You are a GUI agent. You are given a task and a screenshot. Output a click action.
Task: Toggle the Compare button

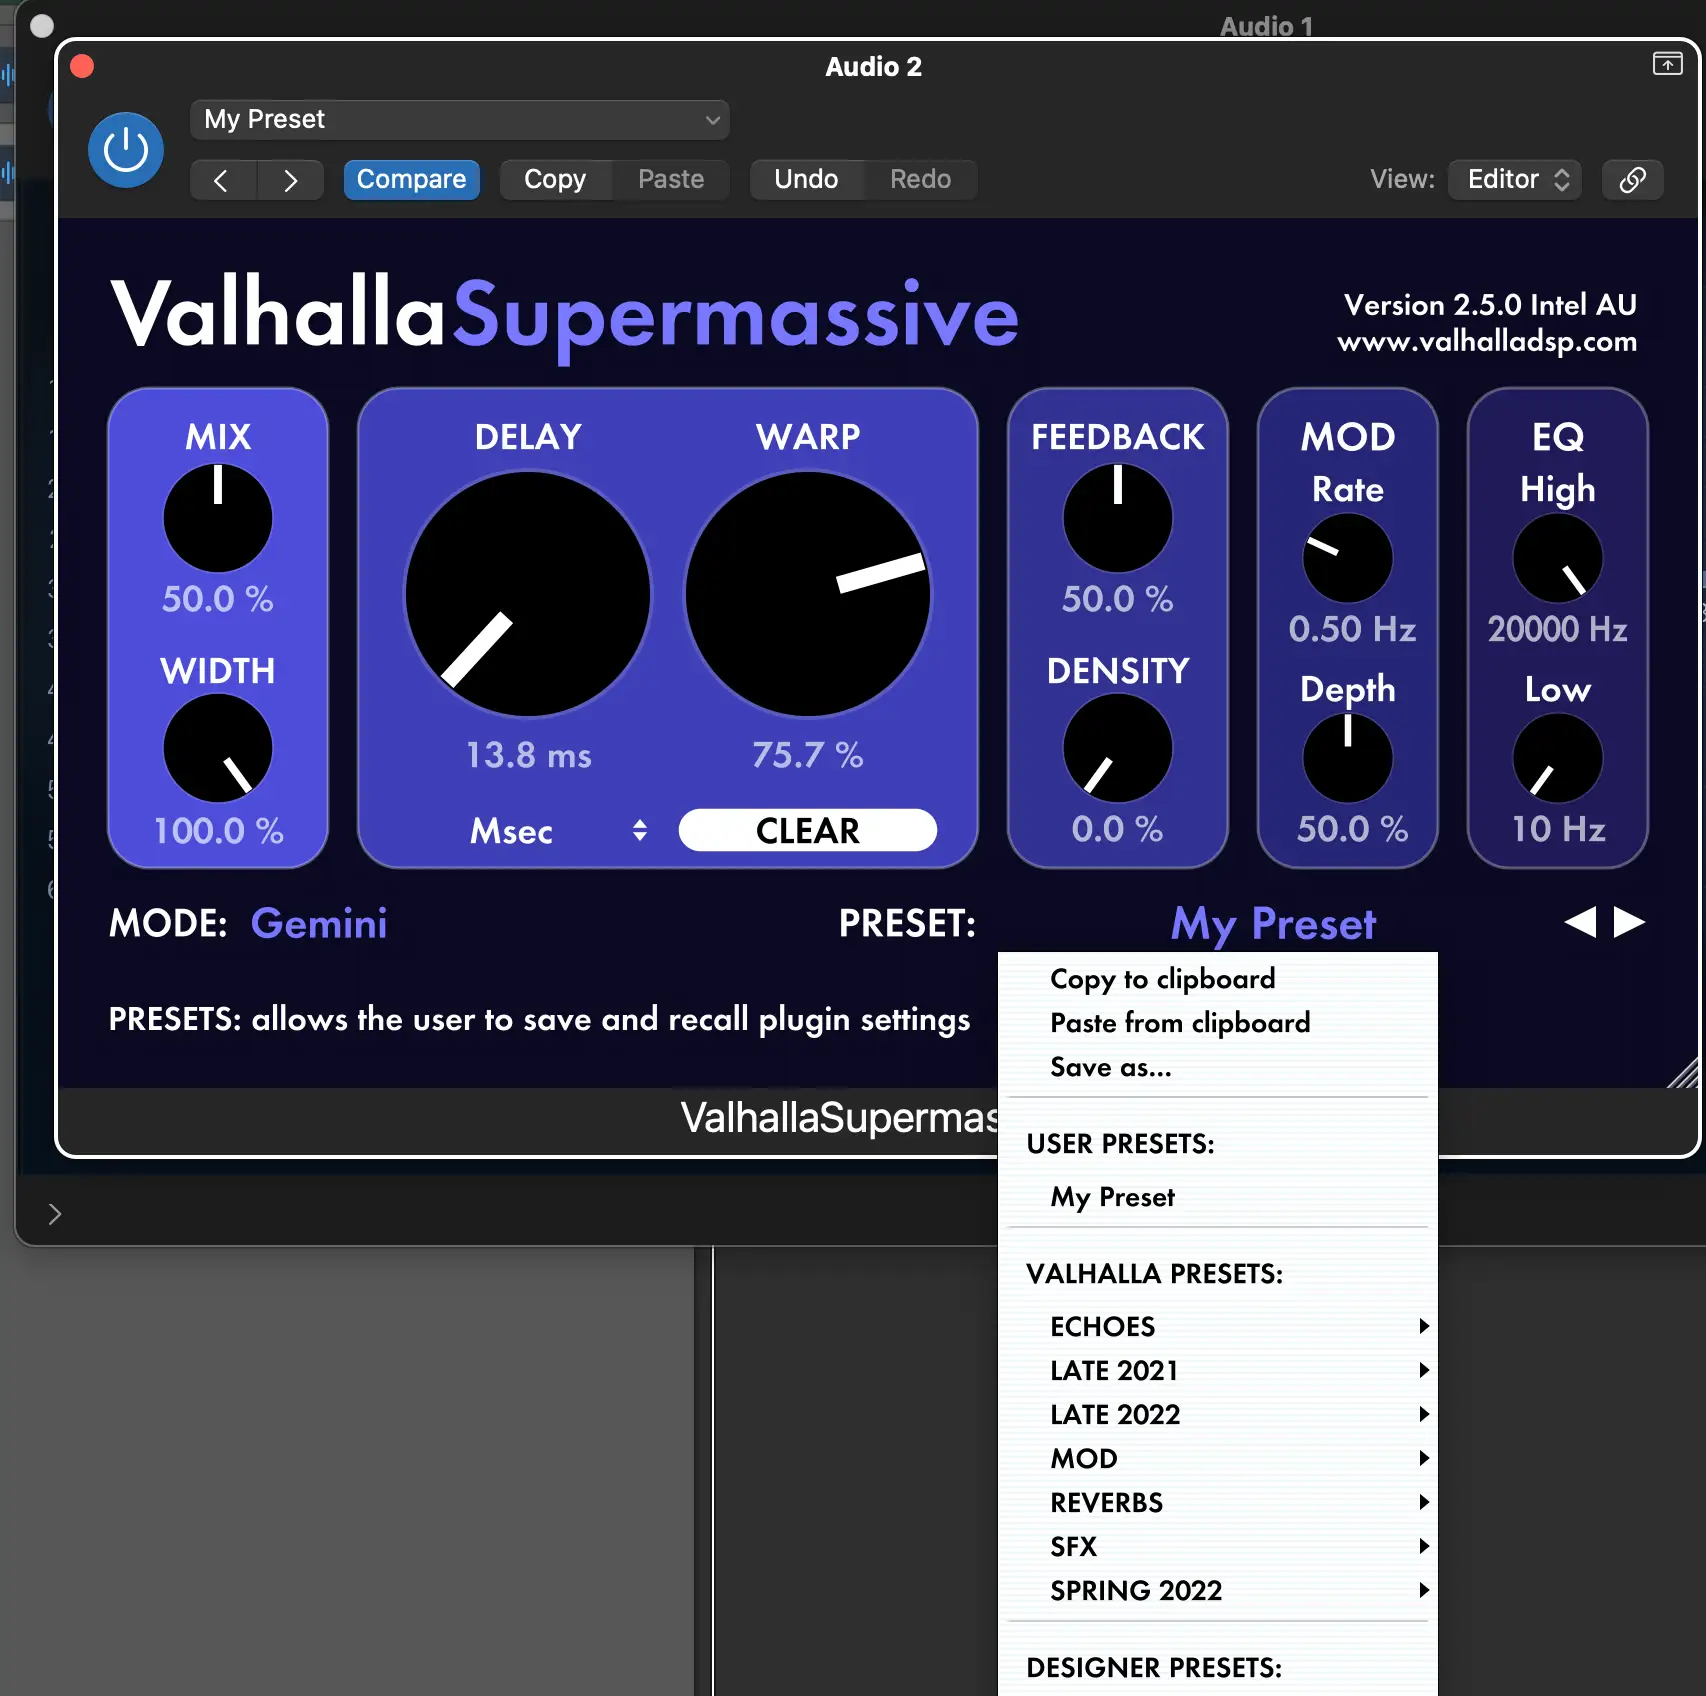(411, 180)
